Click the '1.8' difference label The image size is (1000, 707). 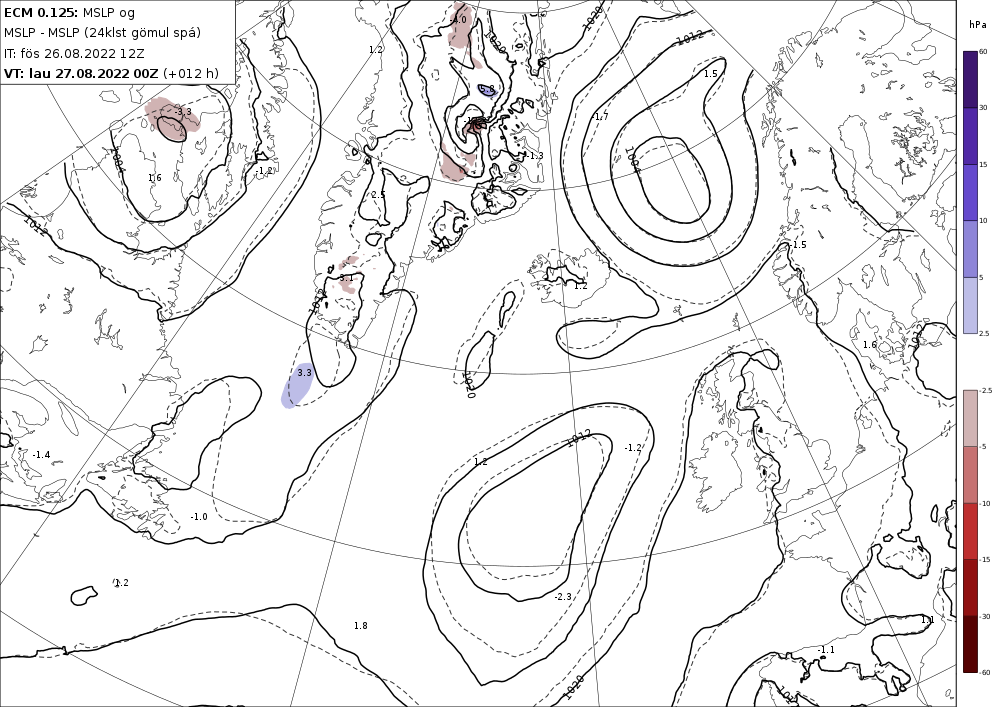360,625
